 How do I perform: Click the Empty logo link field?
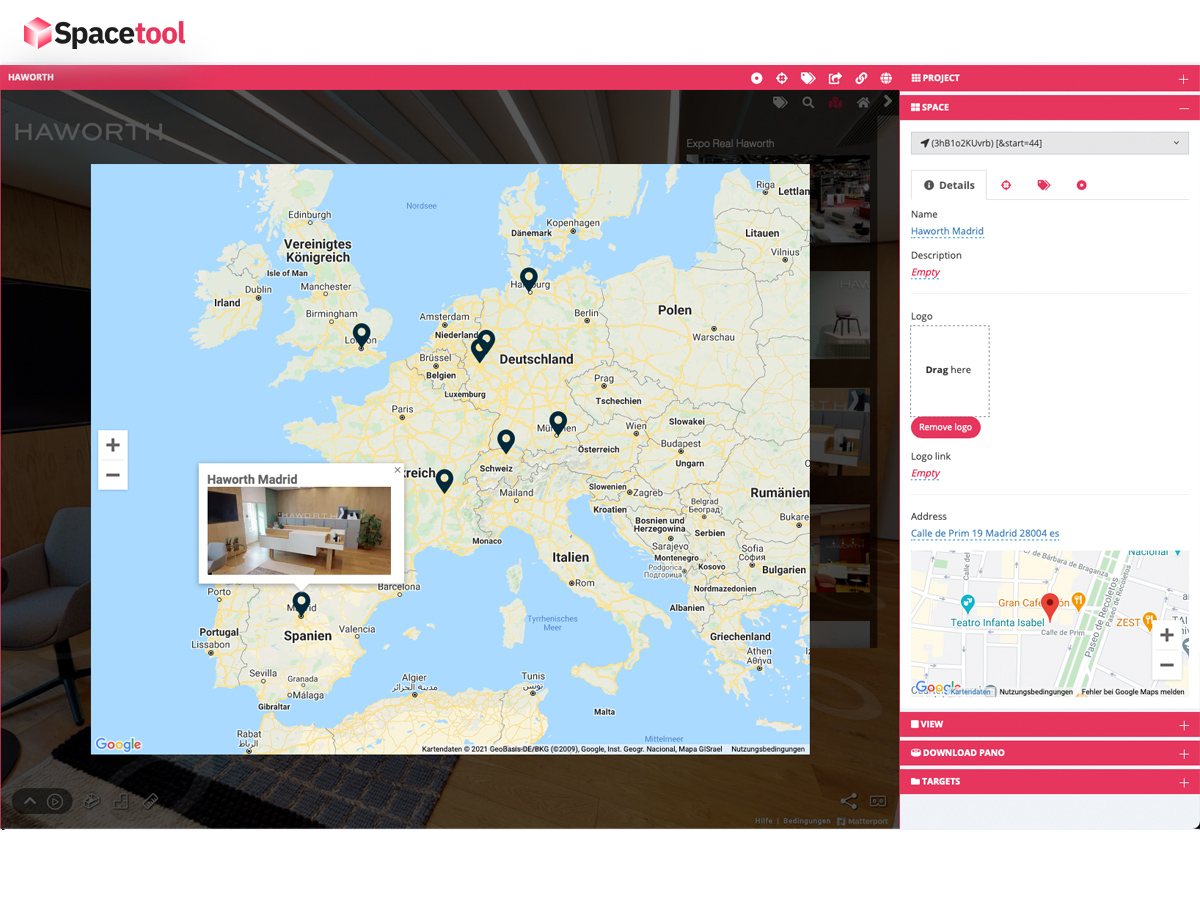click(925, 473)
